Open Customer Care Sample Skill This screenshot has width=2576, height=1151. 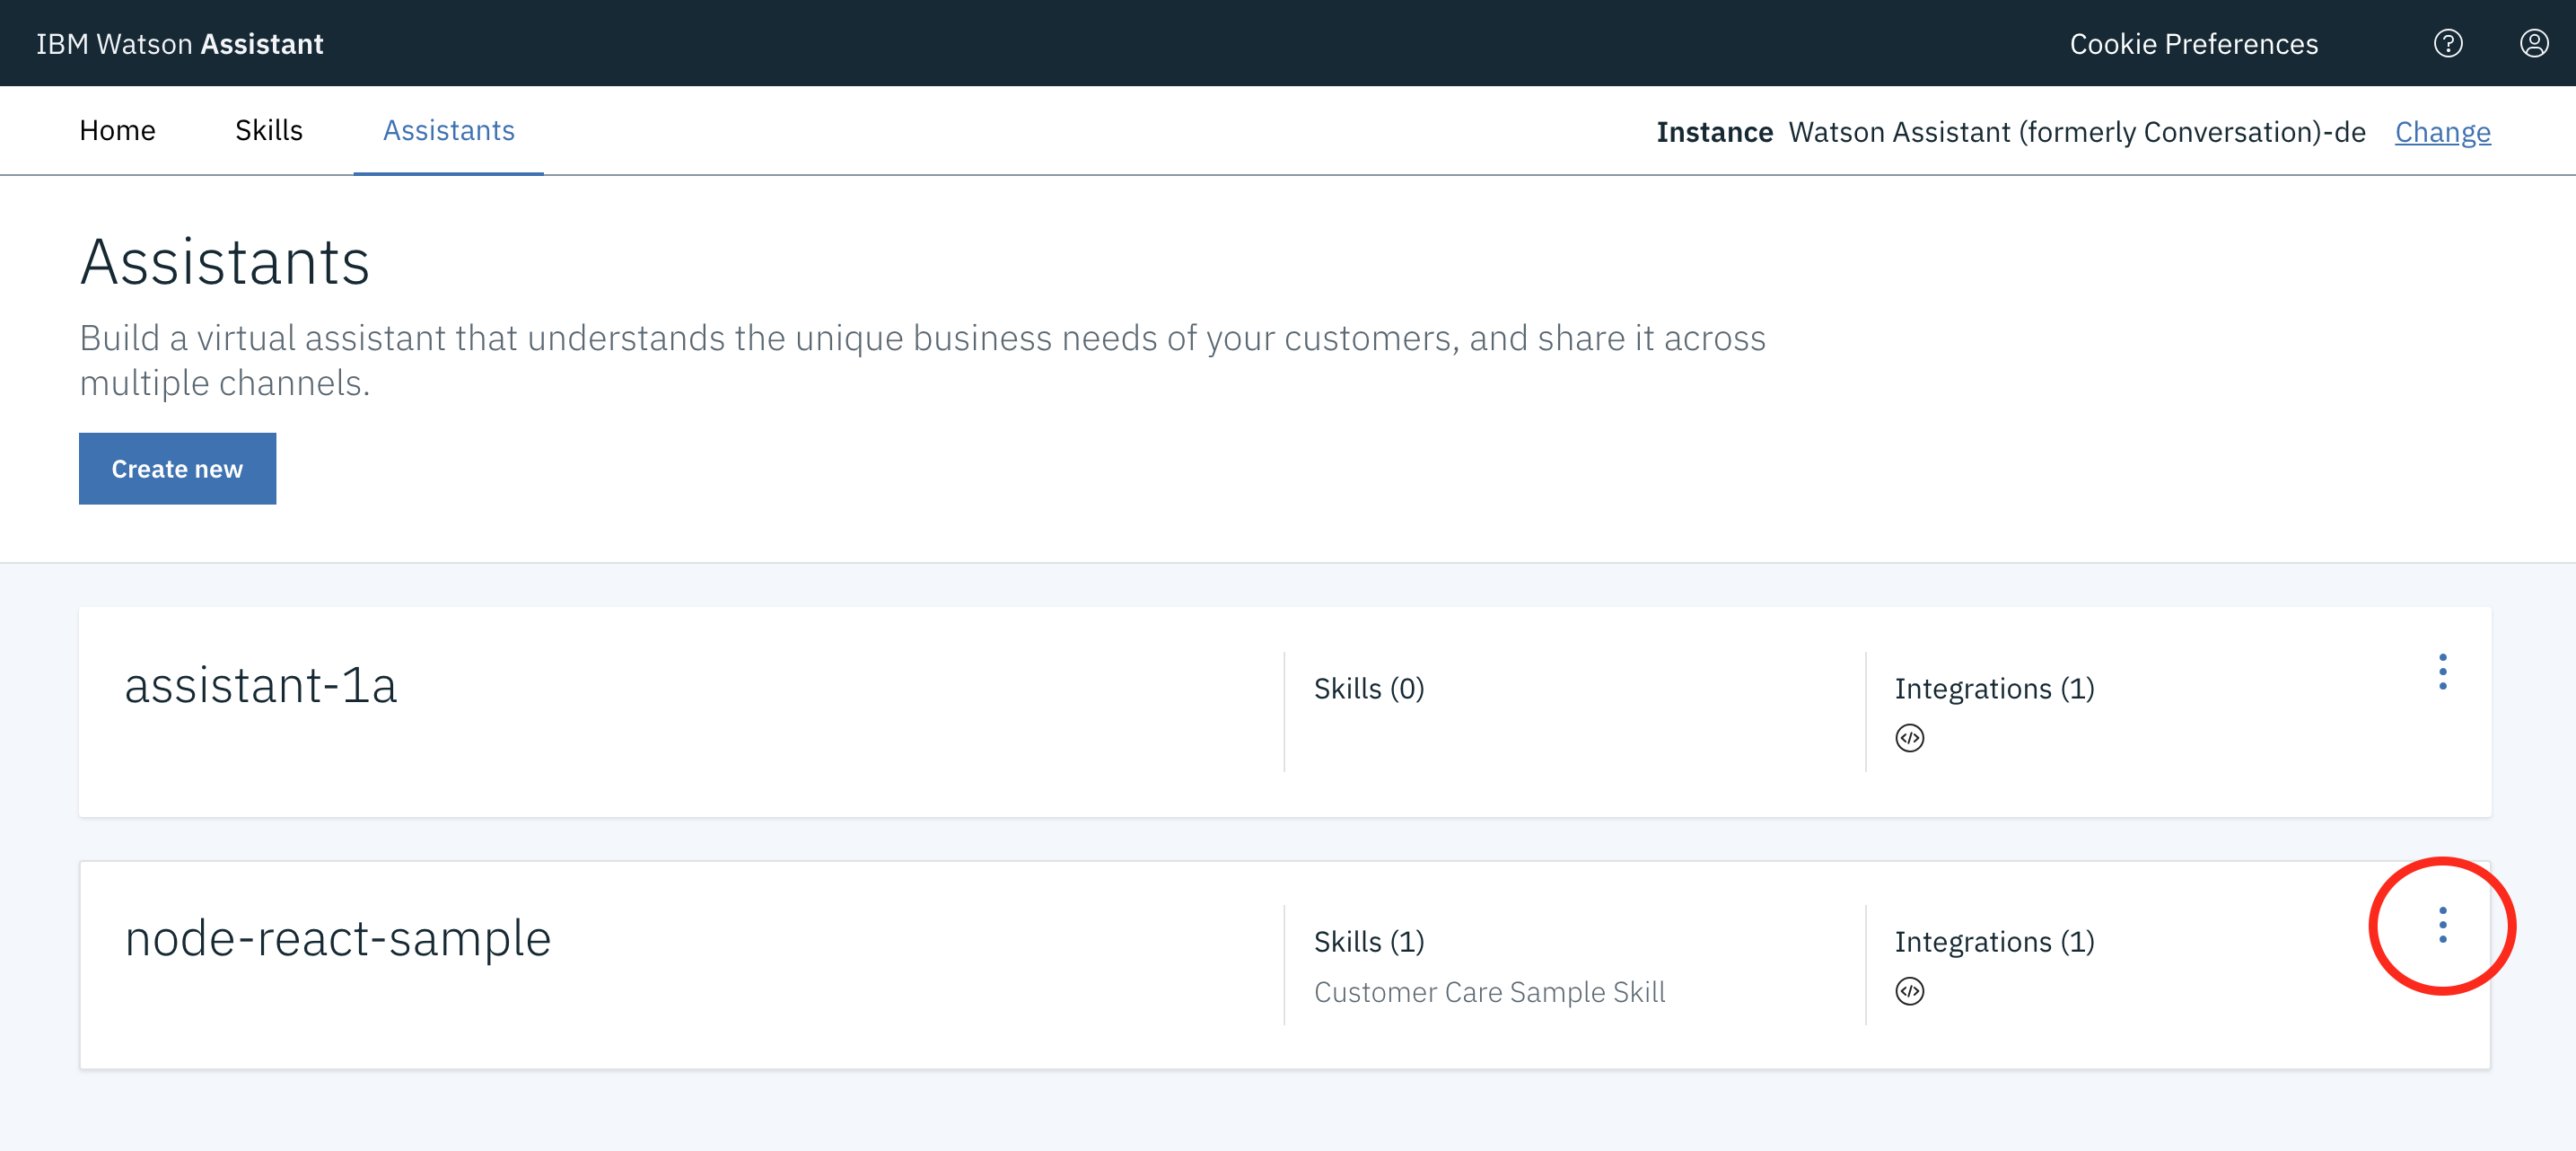pyautogui.click(x=1488, y=992)
